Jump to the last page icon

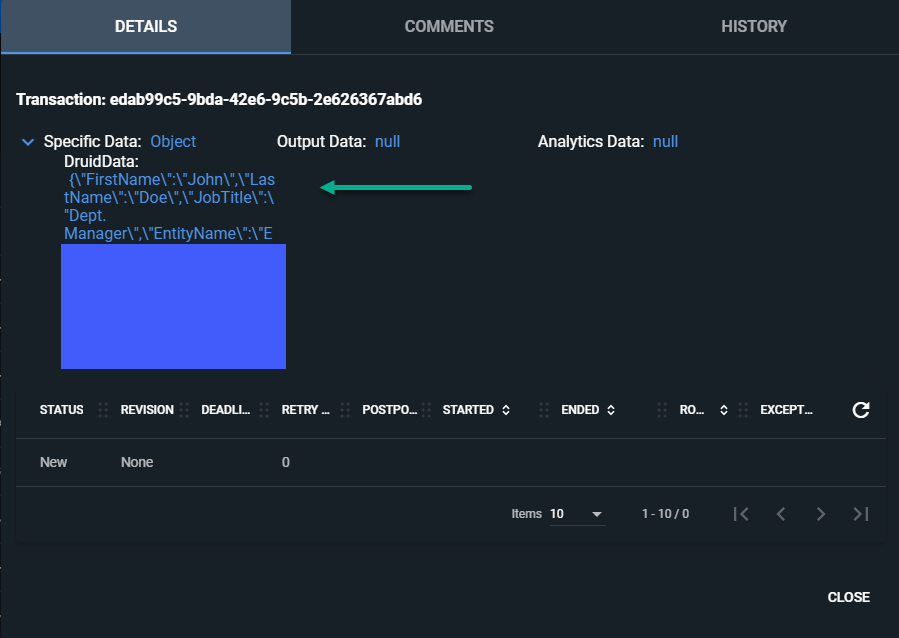pos(860,513)
